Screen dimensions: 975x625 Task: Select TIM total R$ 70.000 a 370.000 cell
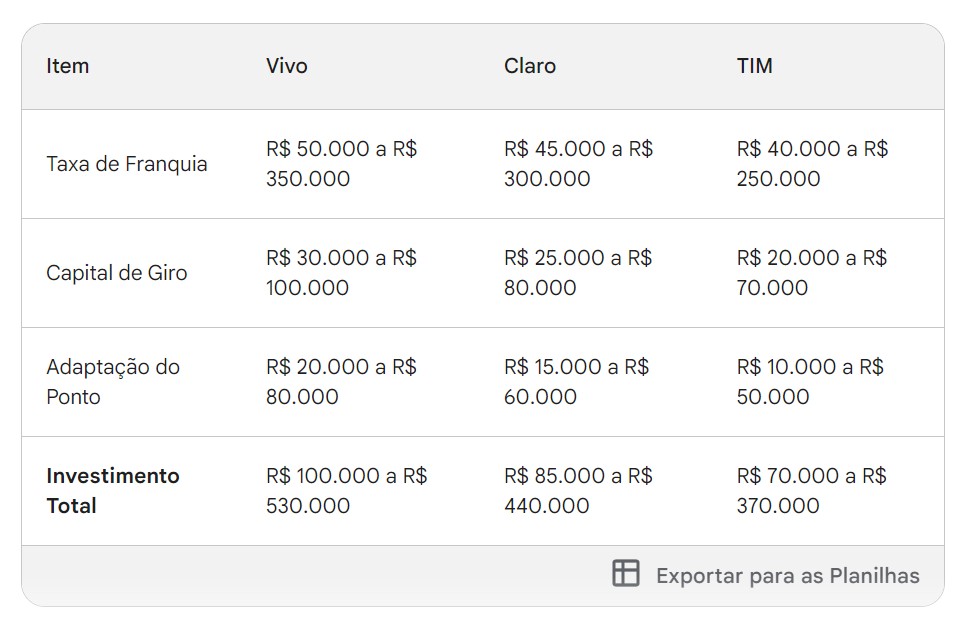click(x=811, y=490)
